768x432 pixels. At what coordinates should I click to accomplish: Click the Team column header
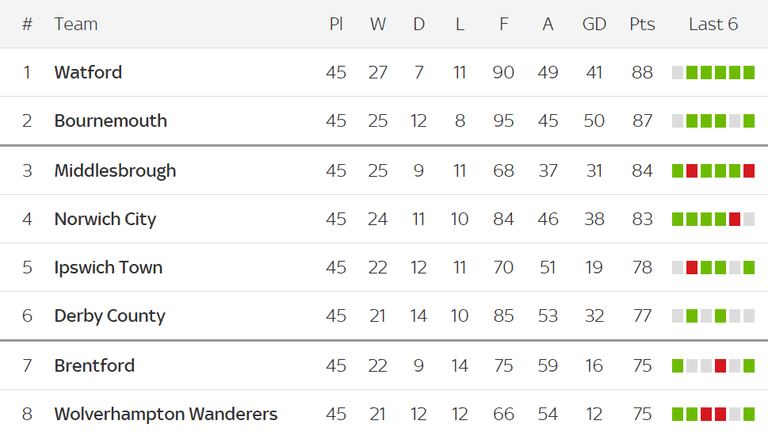(x=76, y=24)
